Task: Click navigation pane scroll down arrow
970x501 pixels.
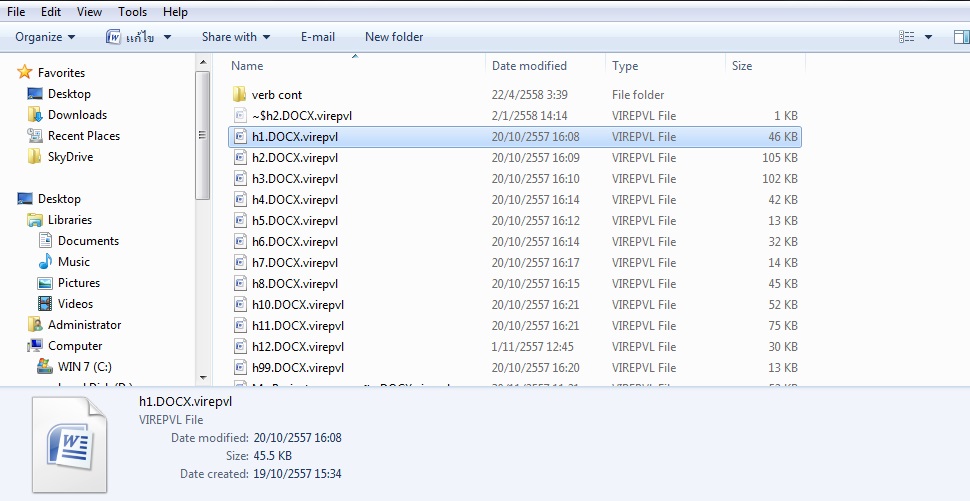Action: click(204, 377)
